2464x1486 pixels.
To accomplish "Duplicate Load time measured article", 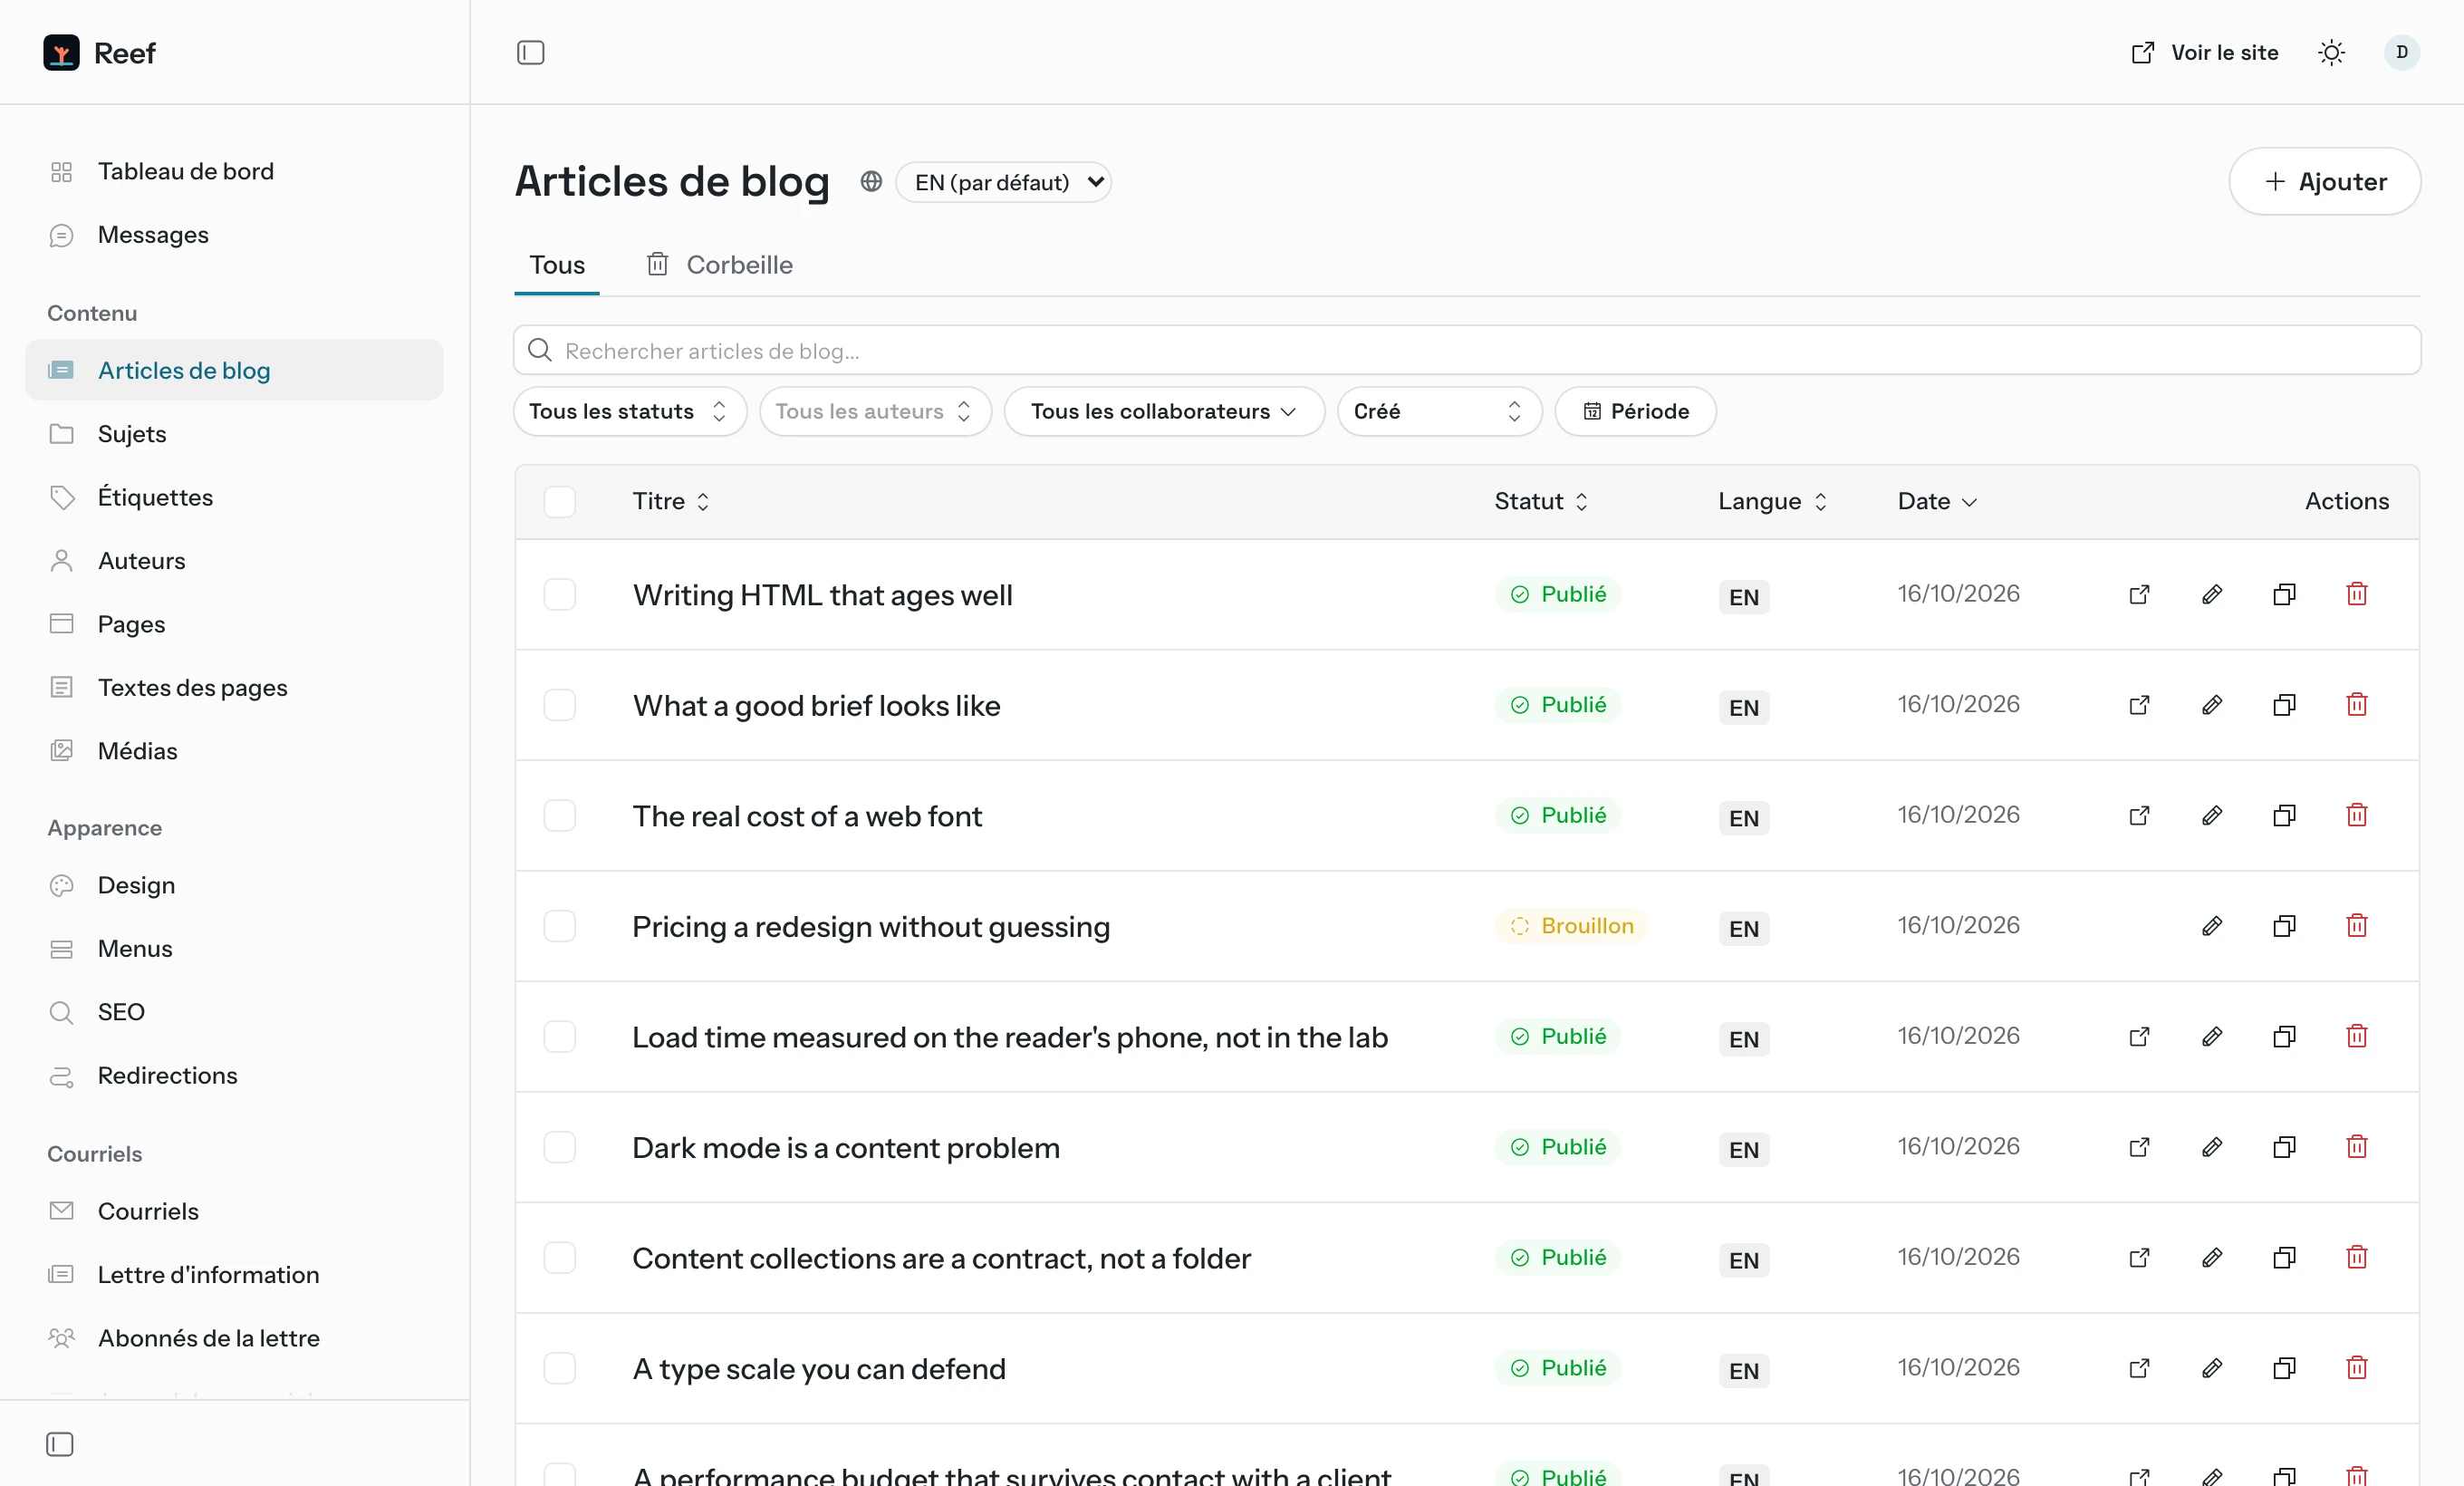I will (2284, 1036).
